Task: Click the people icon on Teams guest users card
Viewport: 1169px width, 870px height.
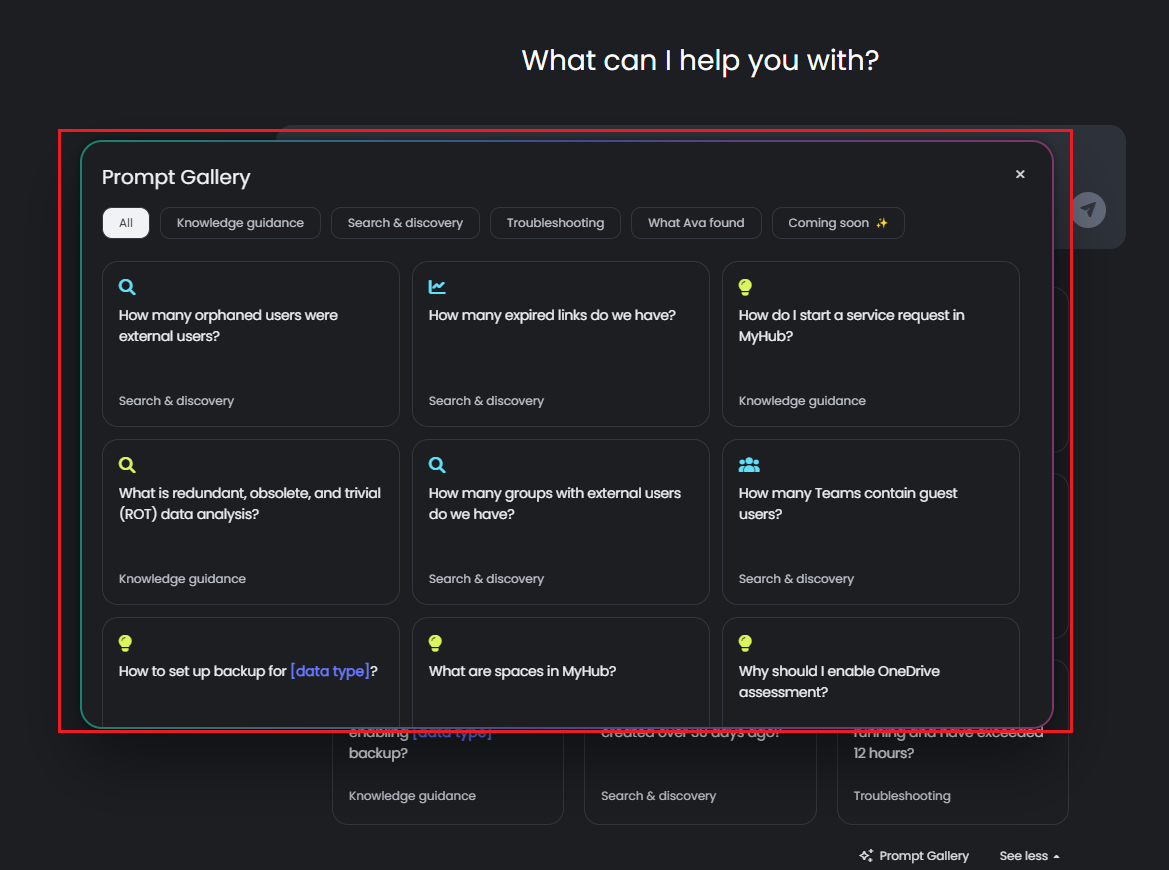Action: [x=749, y=465]
